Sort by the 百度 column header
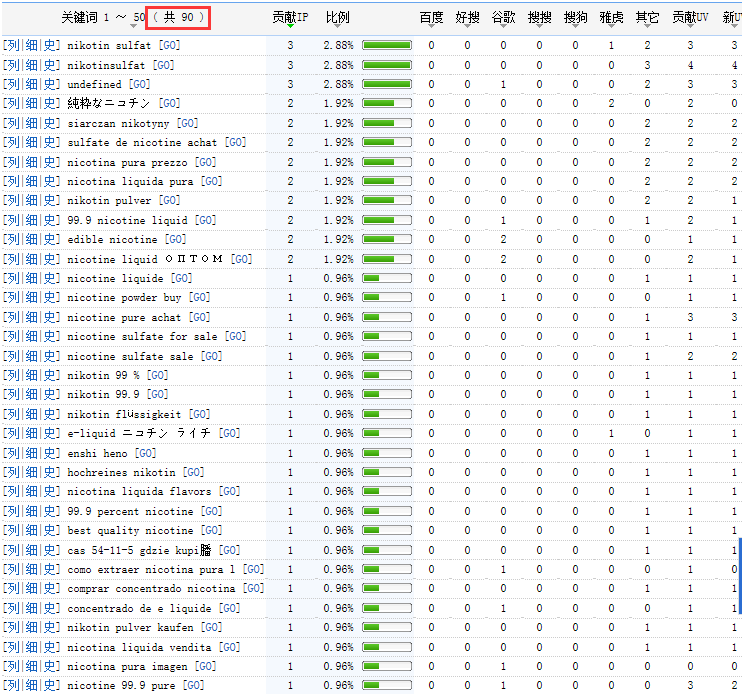 tap(431, 18)
